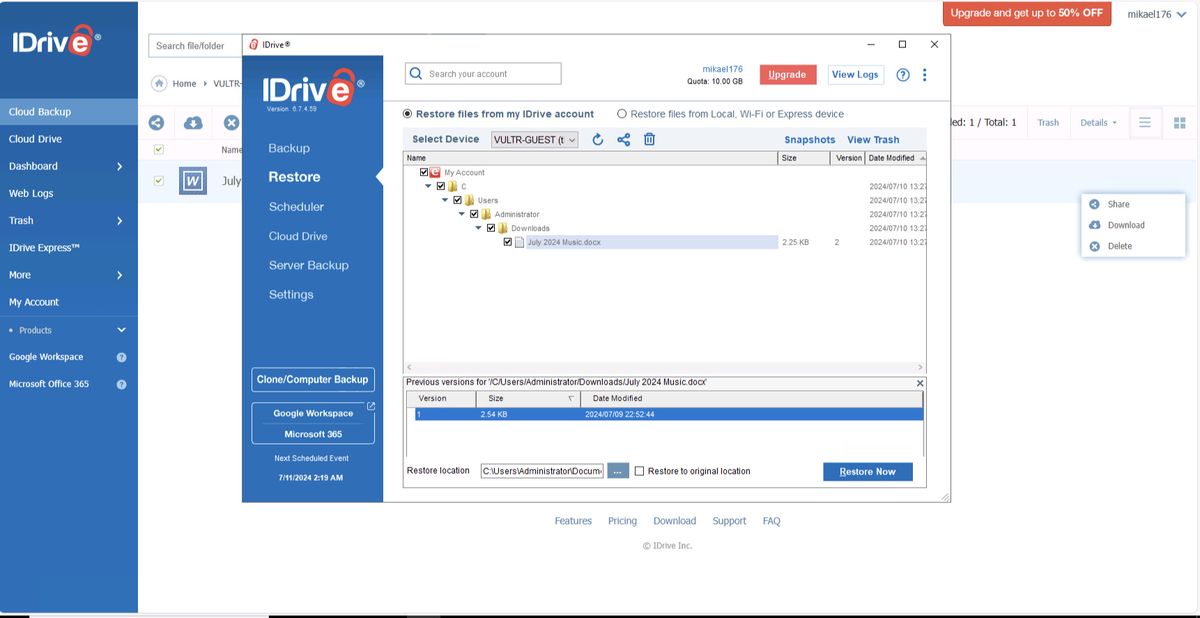1200x618 pixels.
Task: Open View Logs
Action: pos(855,74)
